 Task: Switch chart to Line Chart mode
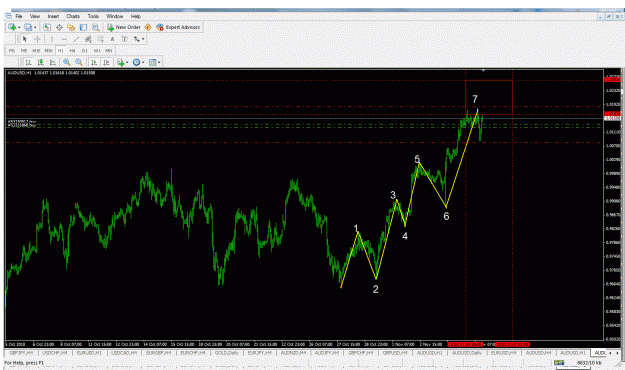(x=53, y=62)
